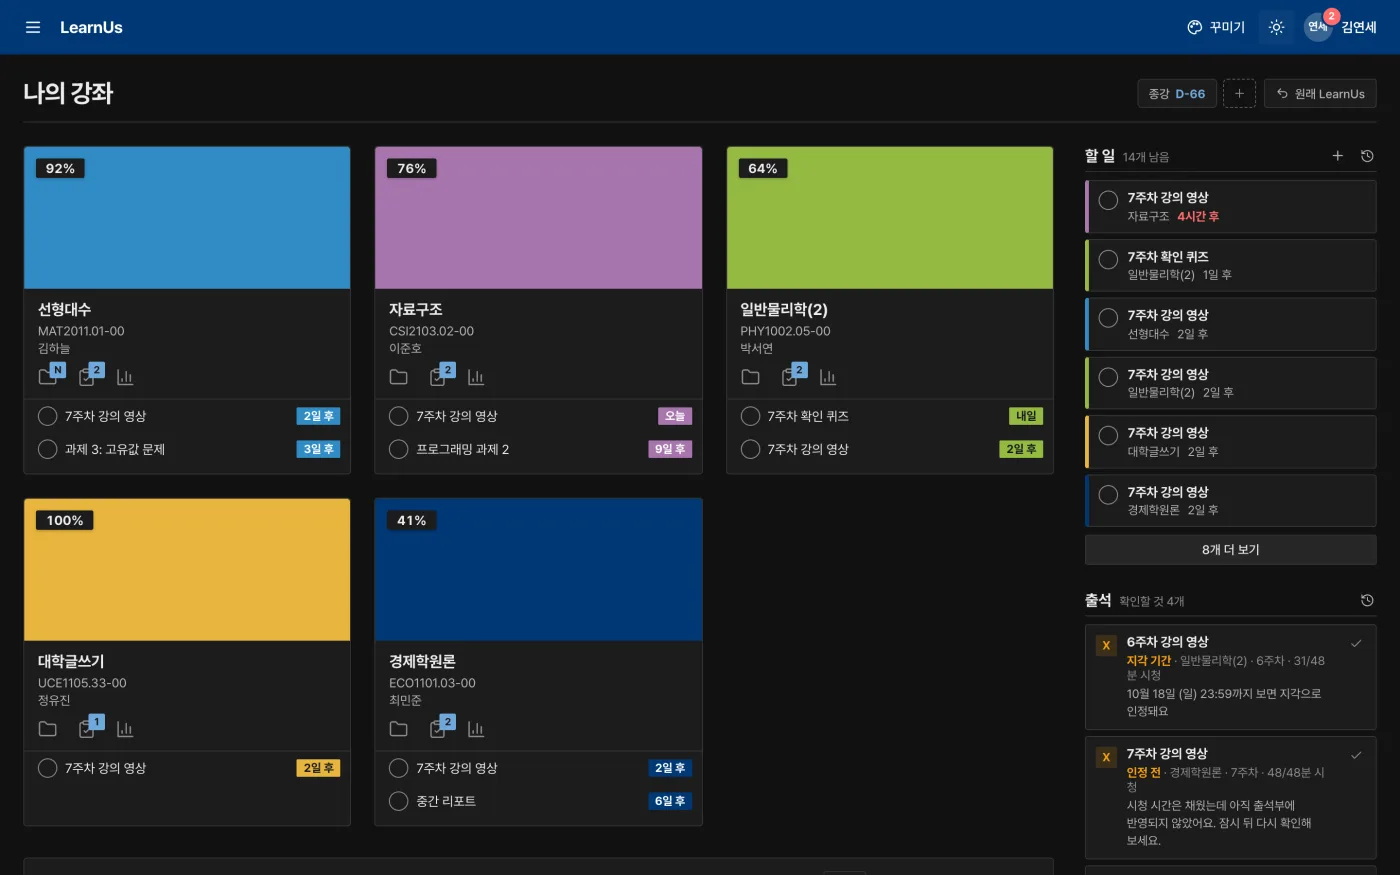Toggle the light/dark theme sun icon

1276,27
